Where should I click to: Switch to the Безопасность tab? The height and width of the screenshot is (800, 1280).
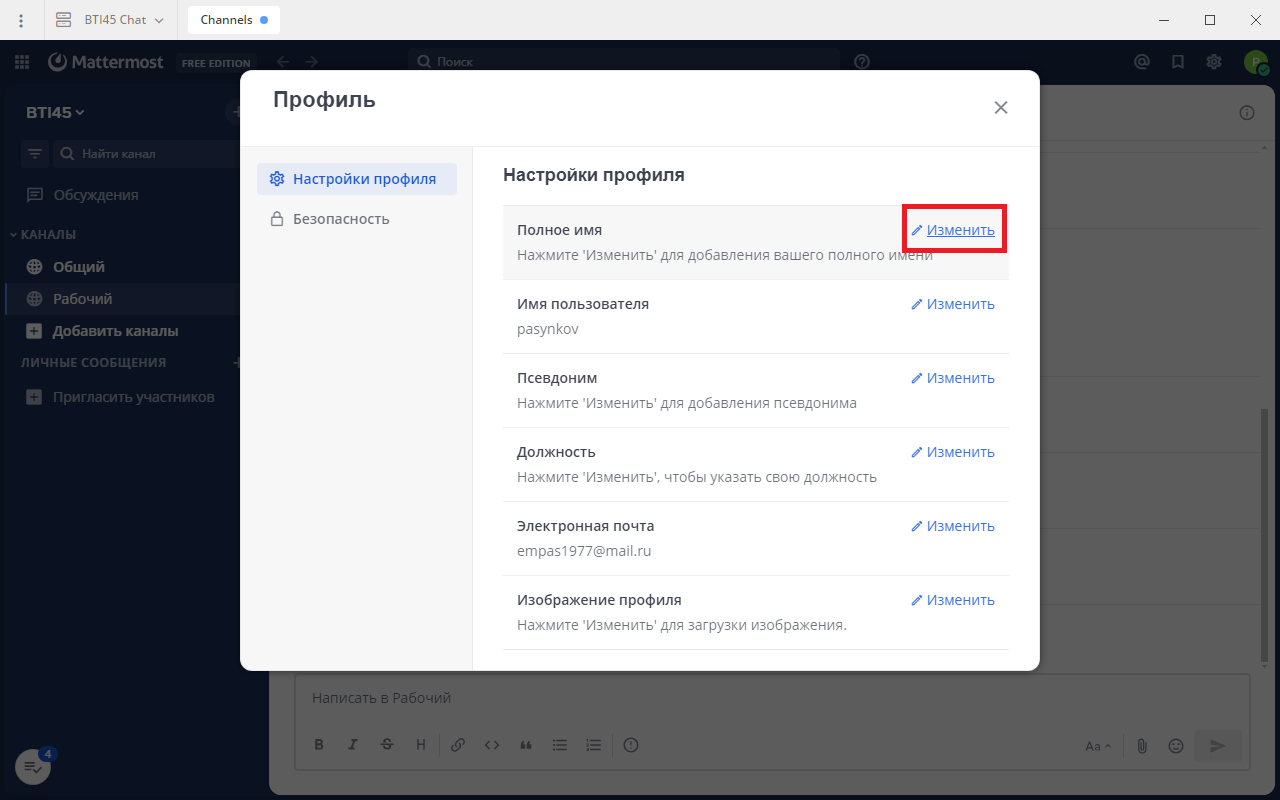point(340,219)
